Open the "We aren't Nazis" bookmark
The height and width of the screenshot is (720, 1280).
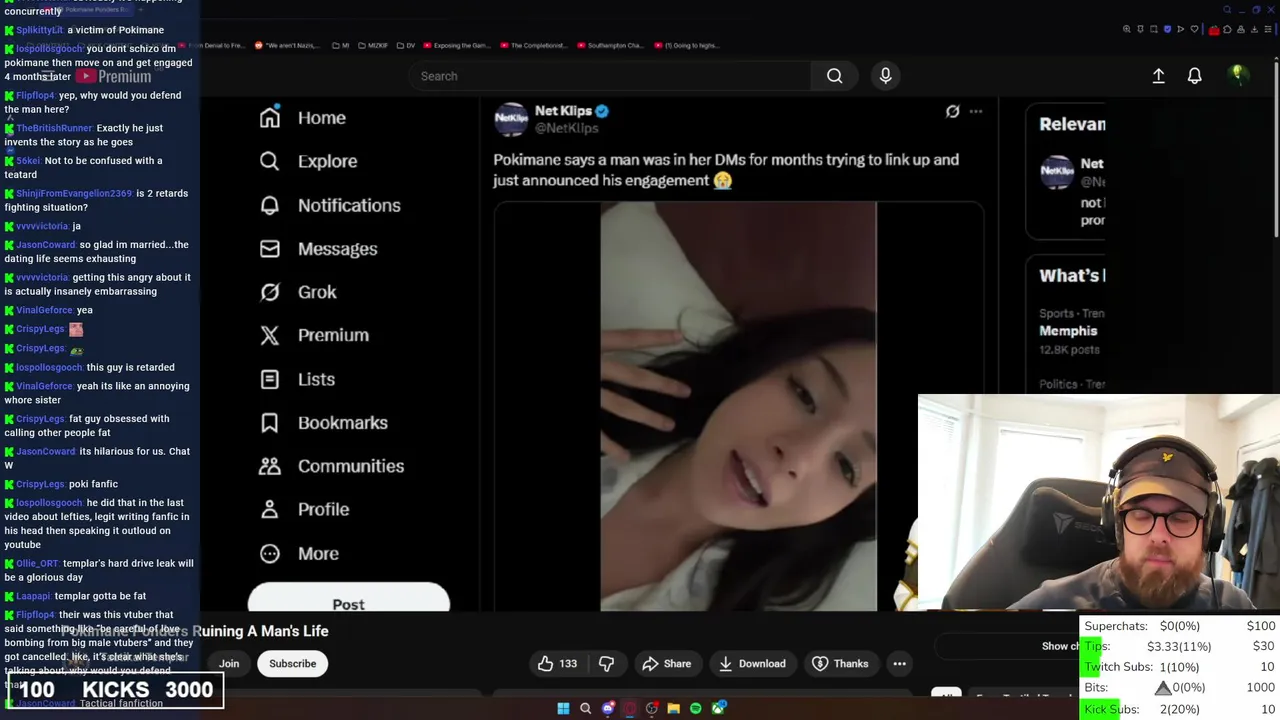(x=289, y=45)
